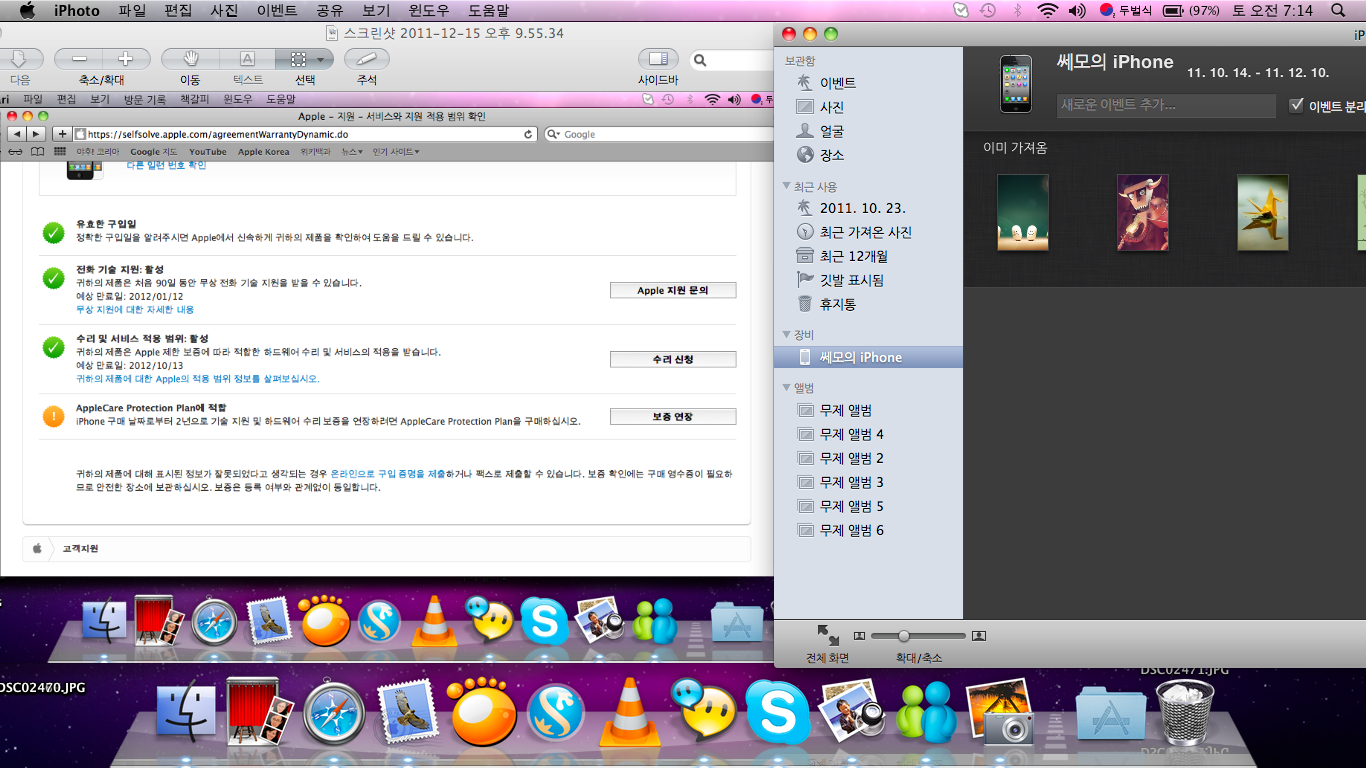Screen dimensions: 1366x768
Task: Select the origami crane photo thumbnail
Action: point(1262,212)
